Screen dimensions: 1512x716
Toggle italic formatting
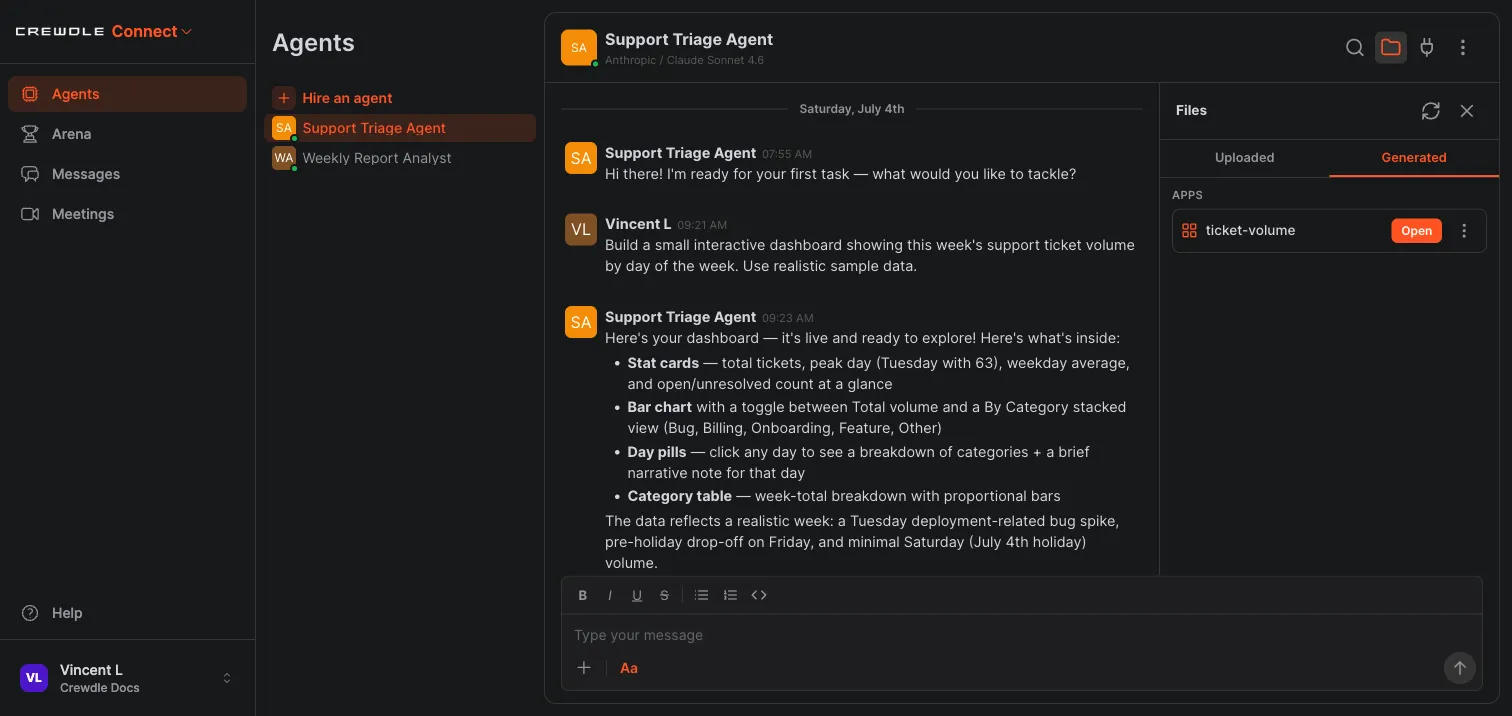pos(610,595)
